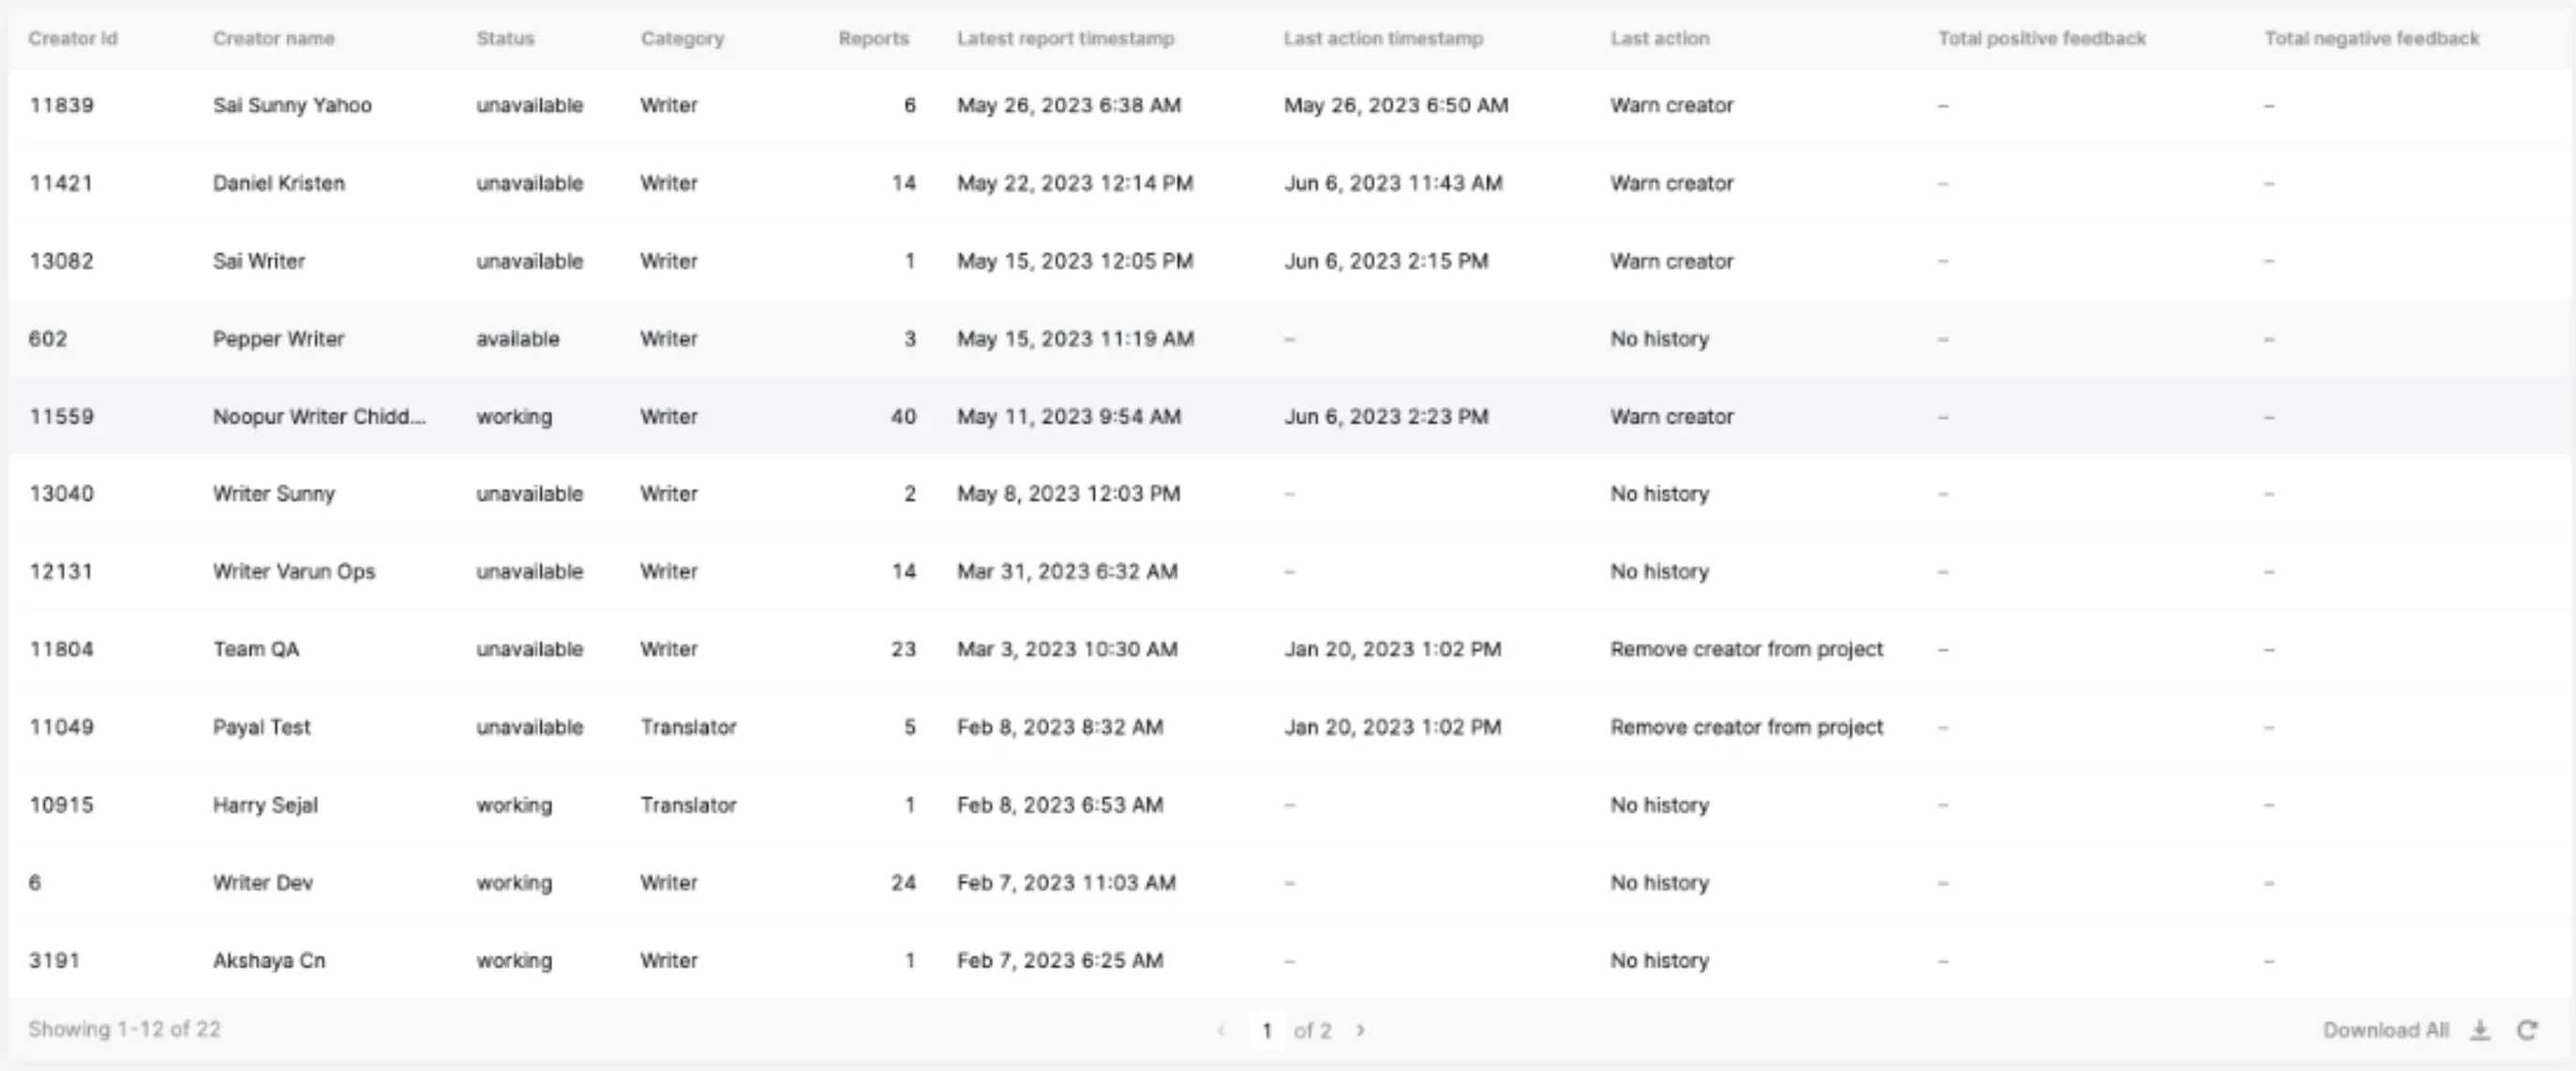Image resolution: width=2576 pixels, height=1071 pixels.
Task: Sort by Reports column header
Action: [873, 38]
